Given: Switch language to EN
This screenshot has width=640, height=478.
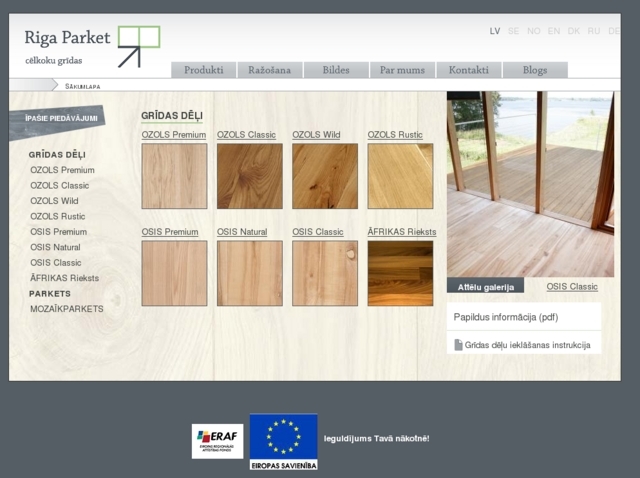Looking at the screenshot, I should tap(554, 31).
